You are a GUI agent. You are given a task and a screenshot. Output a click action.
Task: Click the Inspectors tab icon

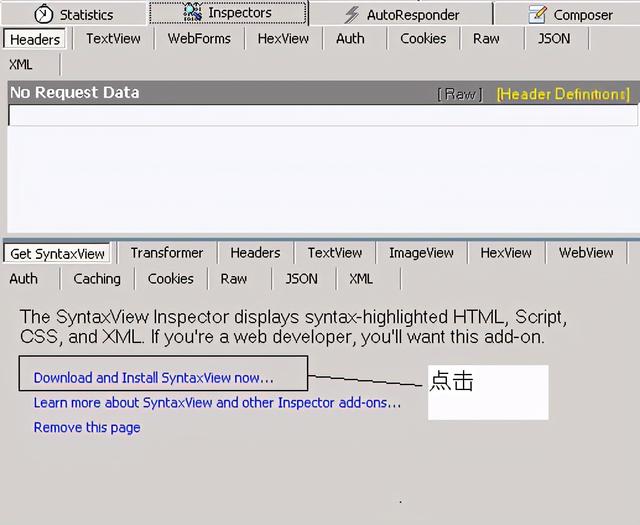click(193, 13)
